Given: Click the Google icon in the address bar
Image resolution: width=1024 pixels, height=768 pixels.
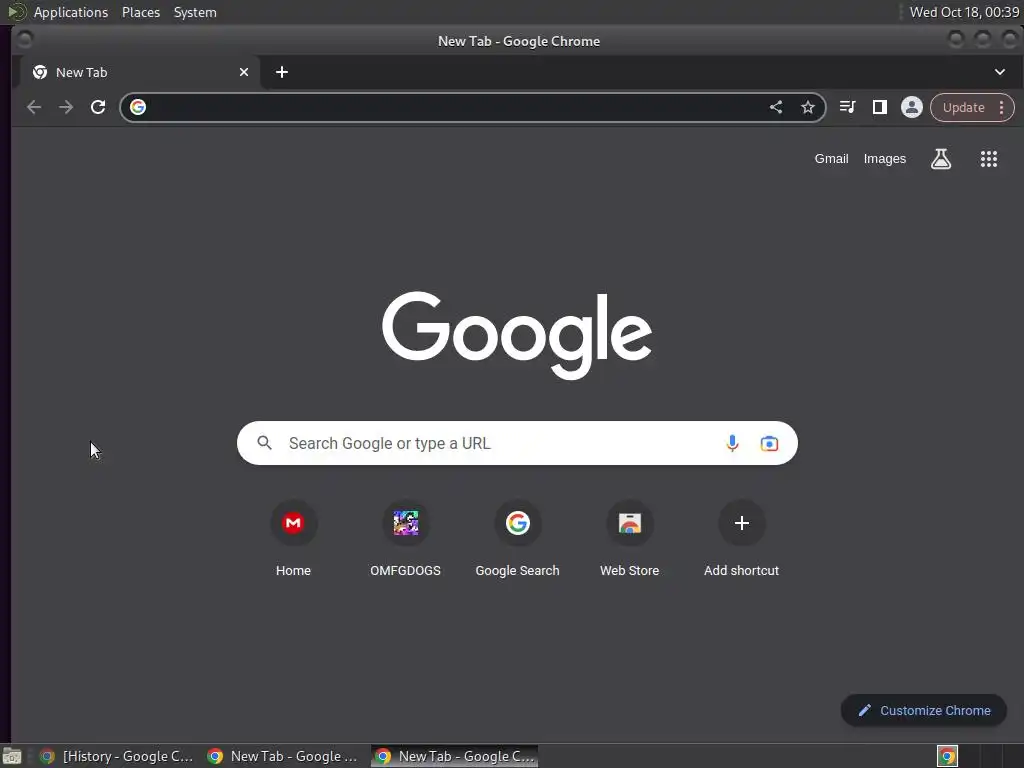Looking at the screenshot, I should (x=138, y=107).
